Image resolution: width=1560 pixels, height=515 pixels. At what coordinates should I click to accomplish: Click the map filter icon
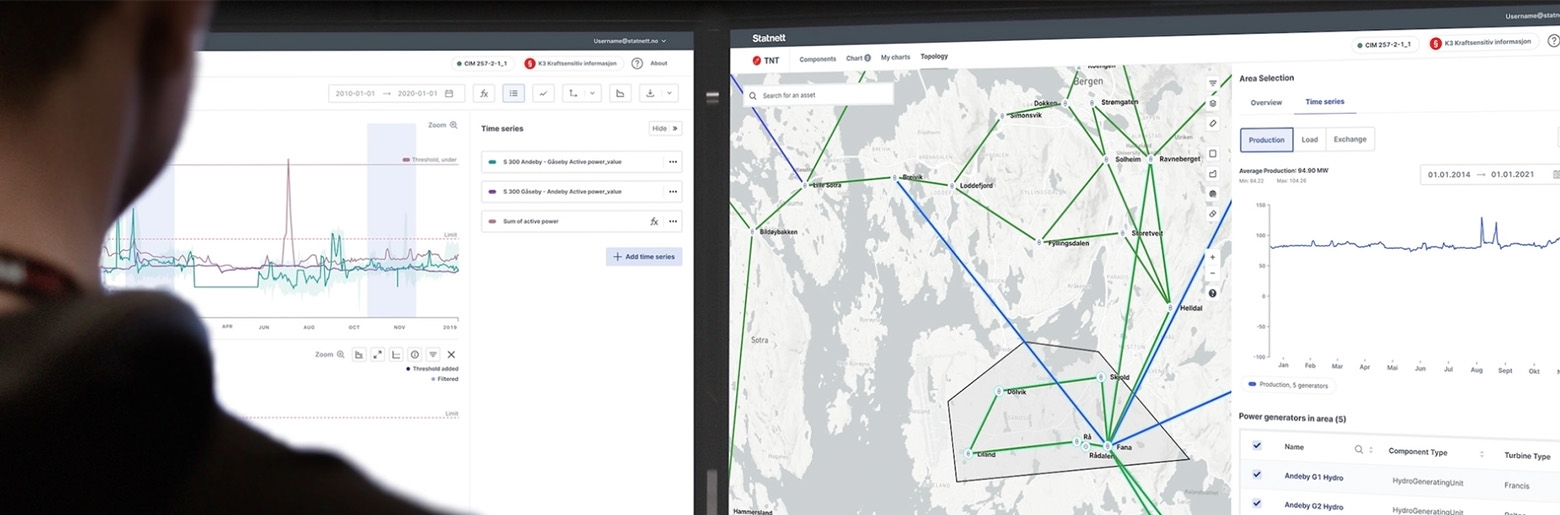[1213, 83]
